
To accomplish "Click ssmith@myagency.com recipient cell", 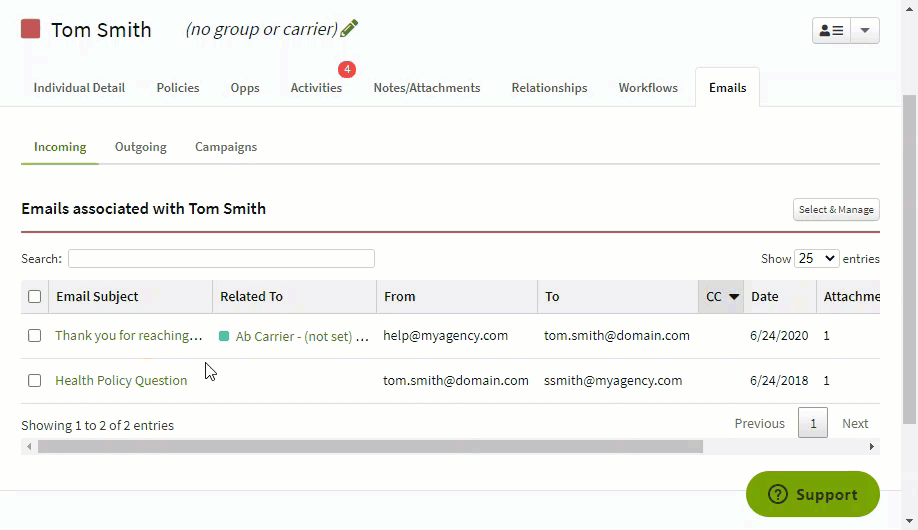I will (613, 381).
